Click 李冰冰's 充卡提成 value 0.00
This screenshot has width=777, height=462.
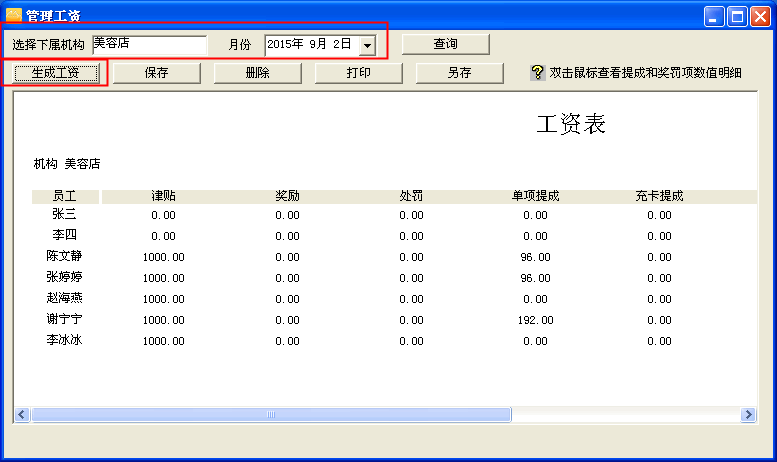[659, 341]
